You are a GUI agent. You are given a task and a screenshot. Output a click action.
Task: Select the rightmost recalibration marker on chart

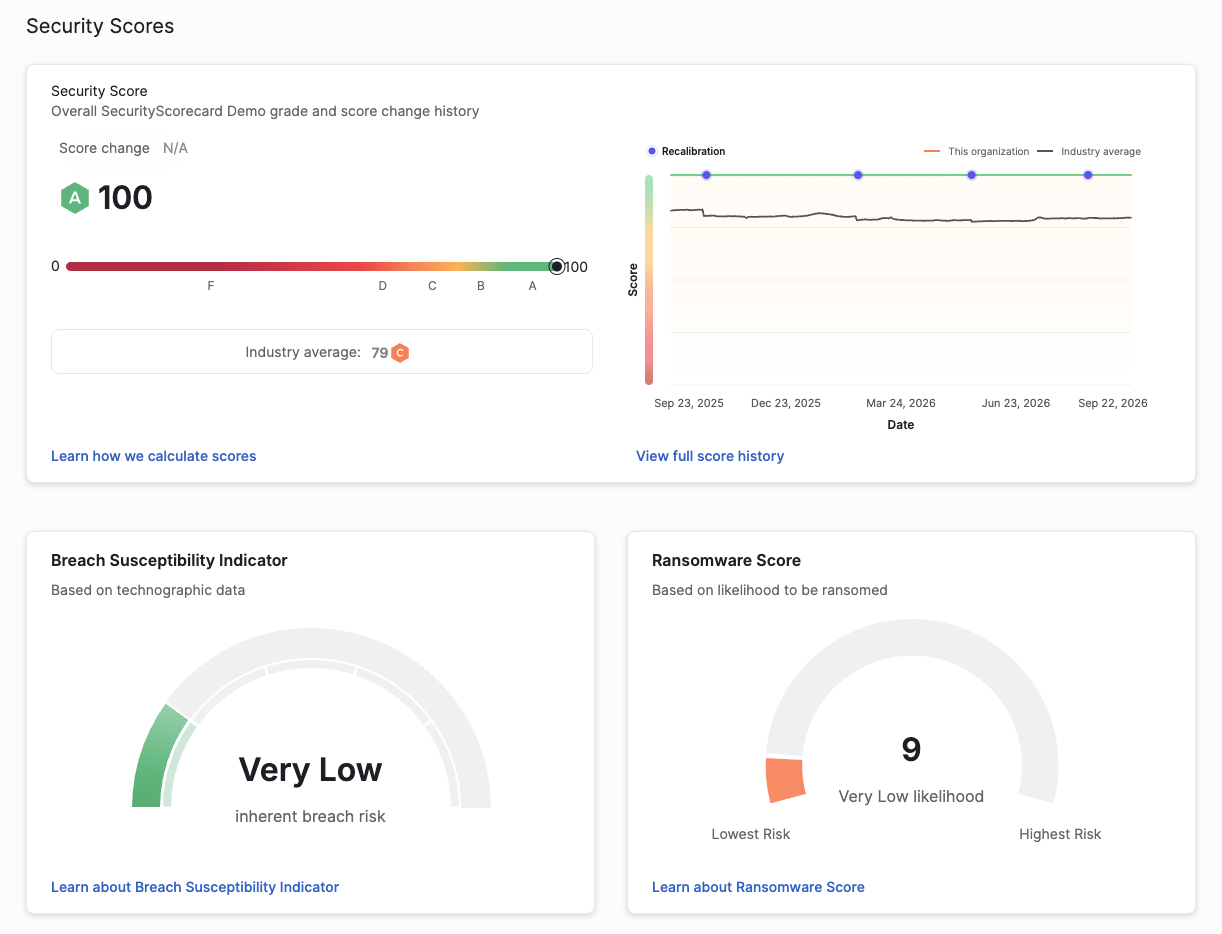[1088, 175]
